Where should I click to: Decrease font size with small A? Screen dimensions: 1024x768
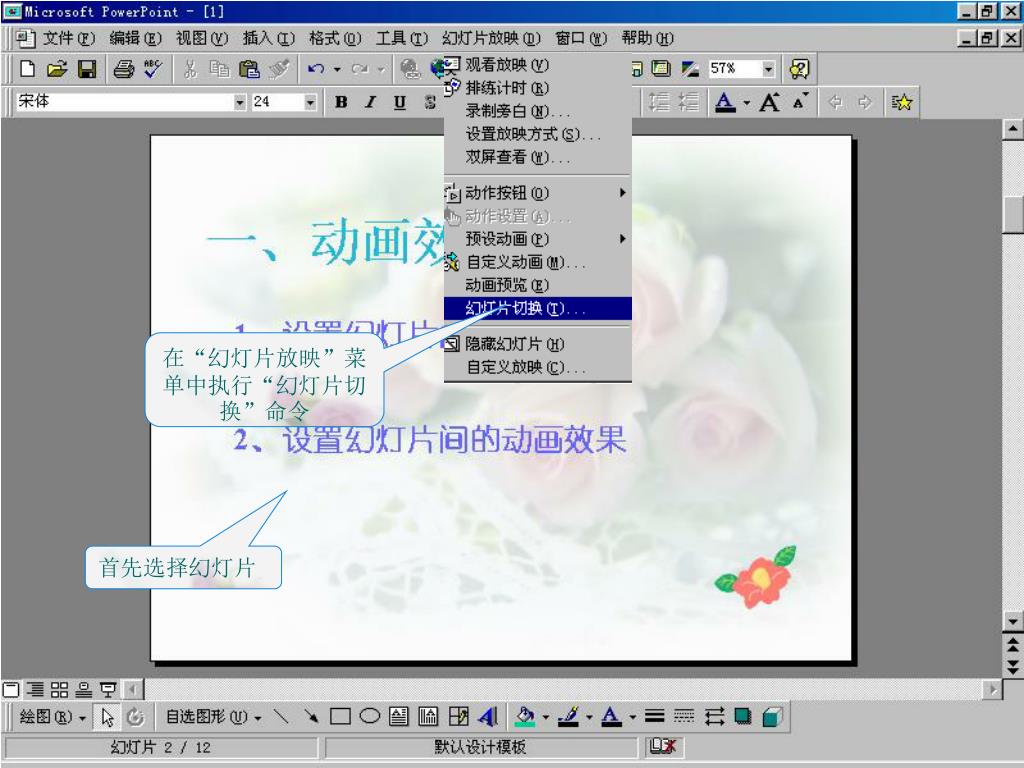(x=800, y=102)
